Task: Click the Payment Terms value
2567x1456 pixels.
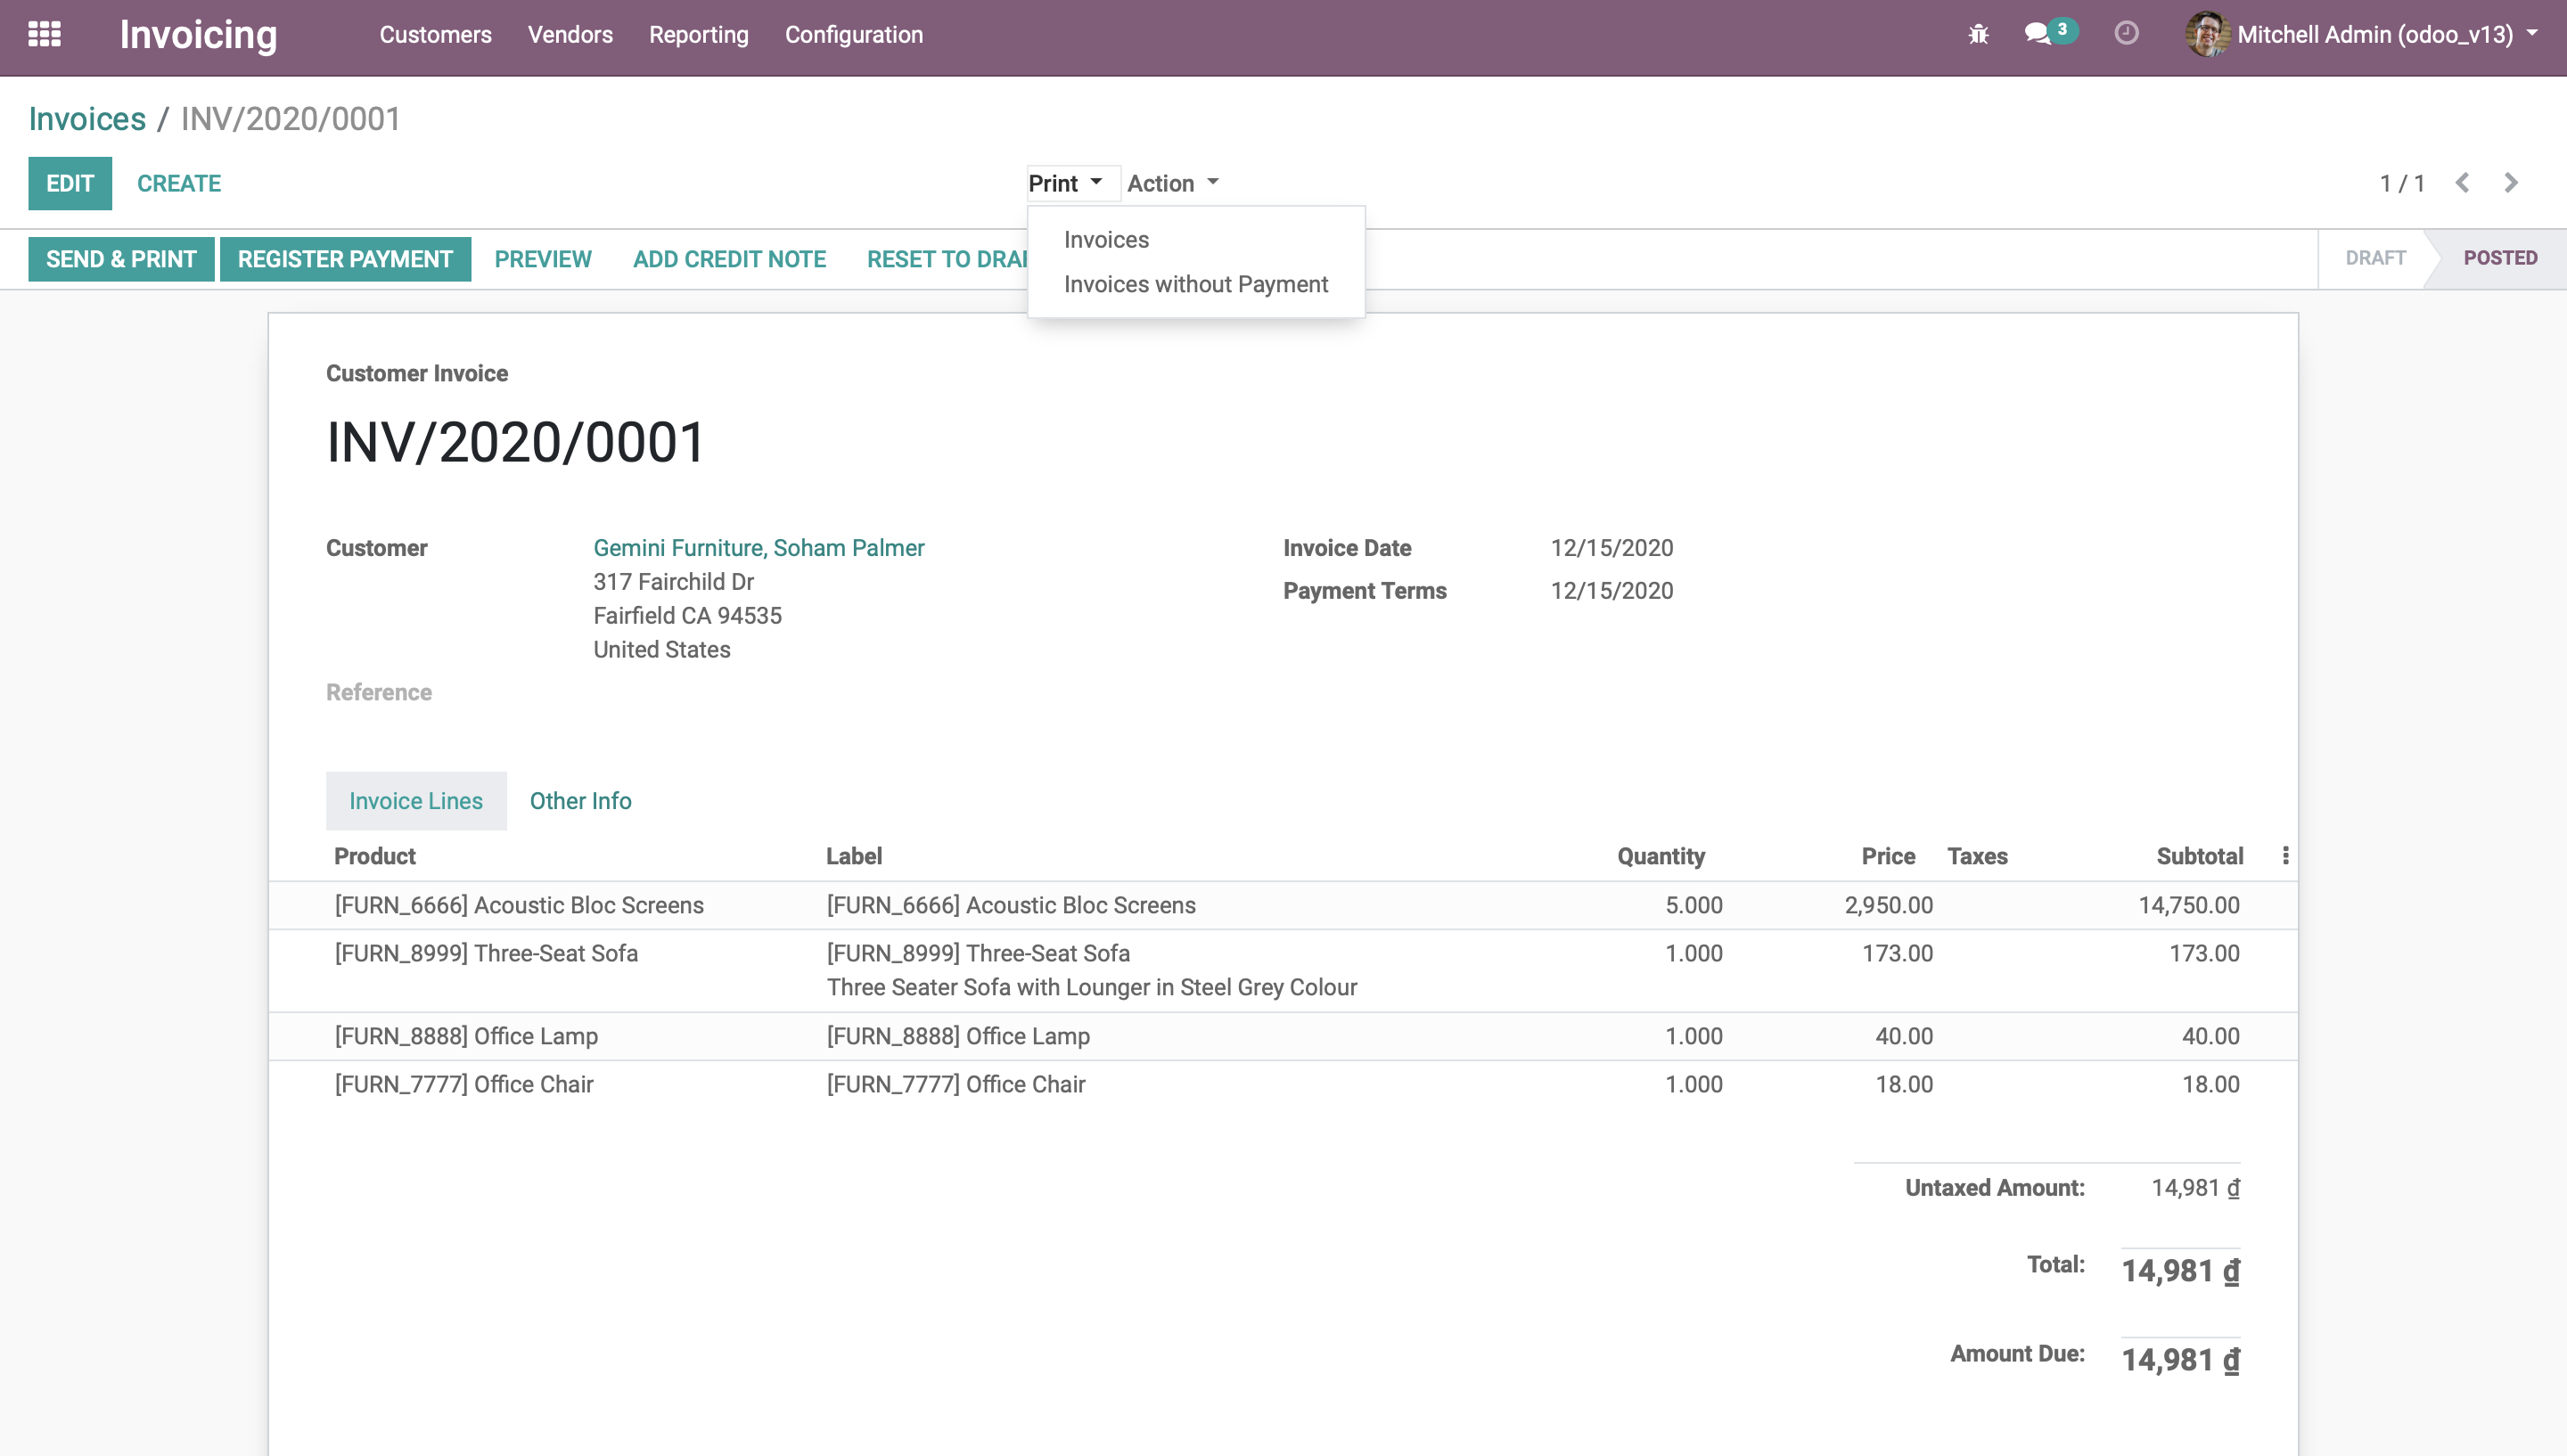Action: [1611, 591]
